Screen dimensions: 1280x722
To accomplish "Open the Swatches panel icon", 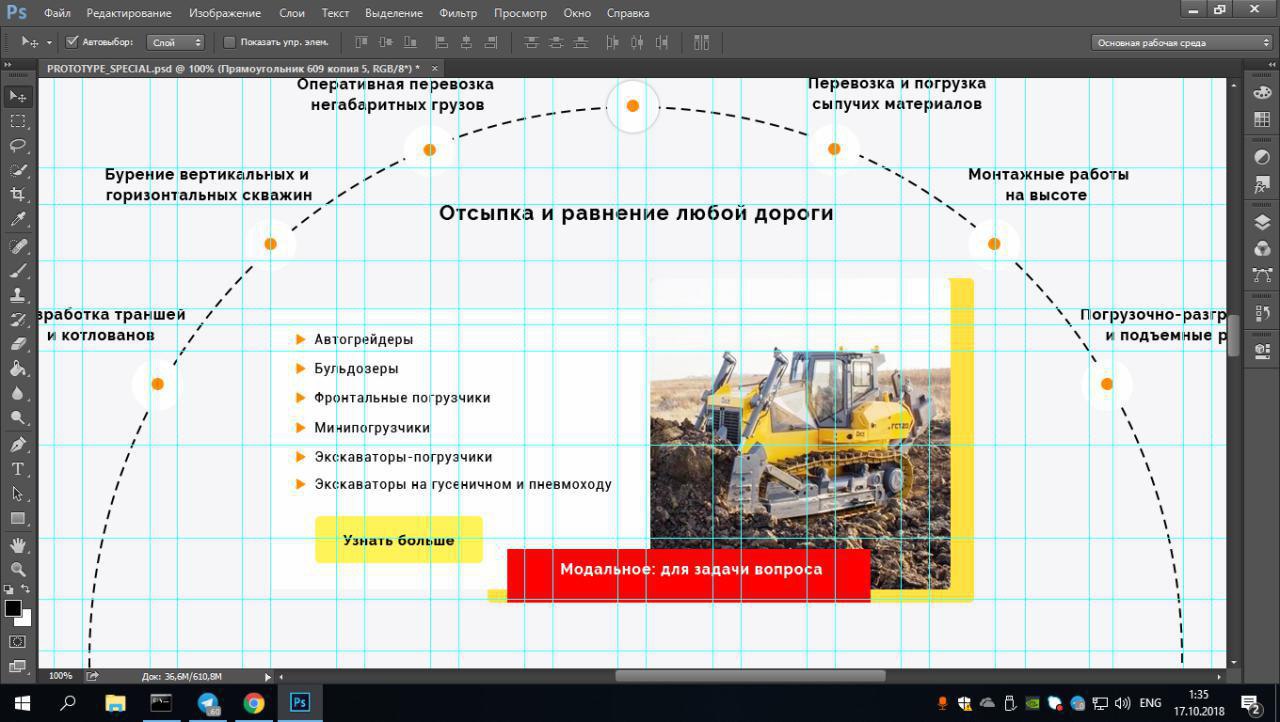I will tap(1262, 119).
